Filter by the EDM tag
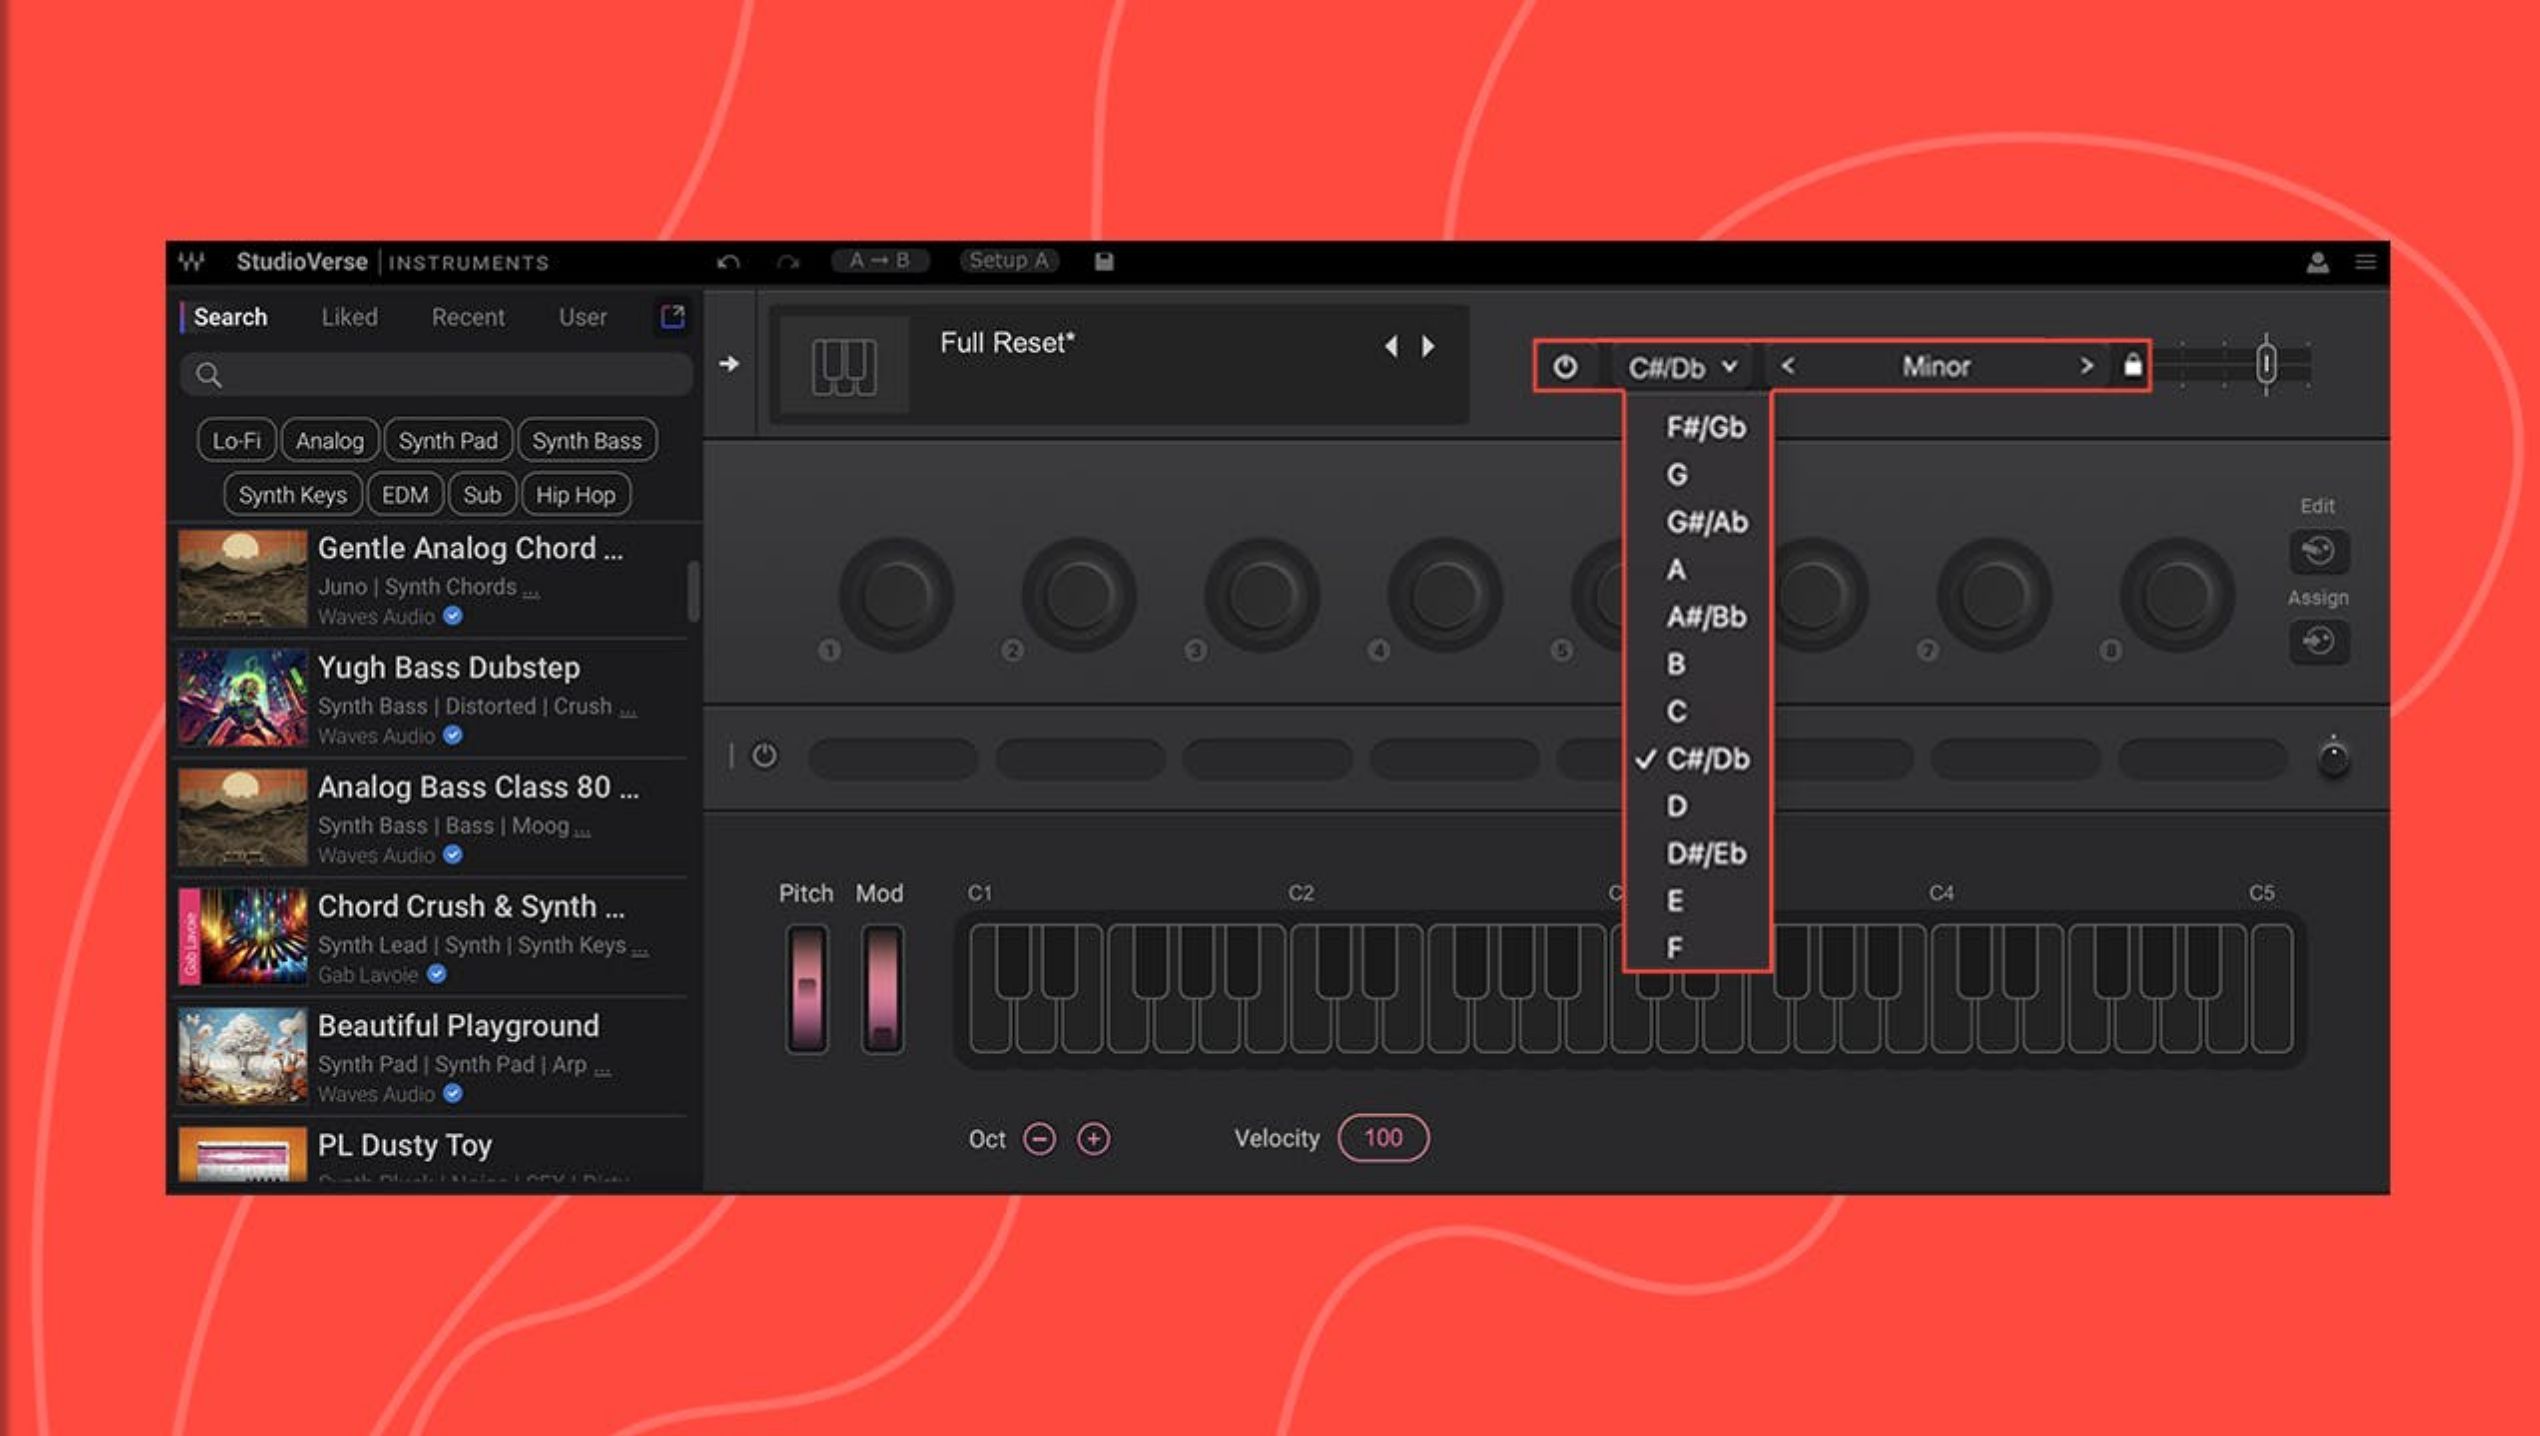The width and height of the screenshot is (2540, 1436). click(405, 495)
